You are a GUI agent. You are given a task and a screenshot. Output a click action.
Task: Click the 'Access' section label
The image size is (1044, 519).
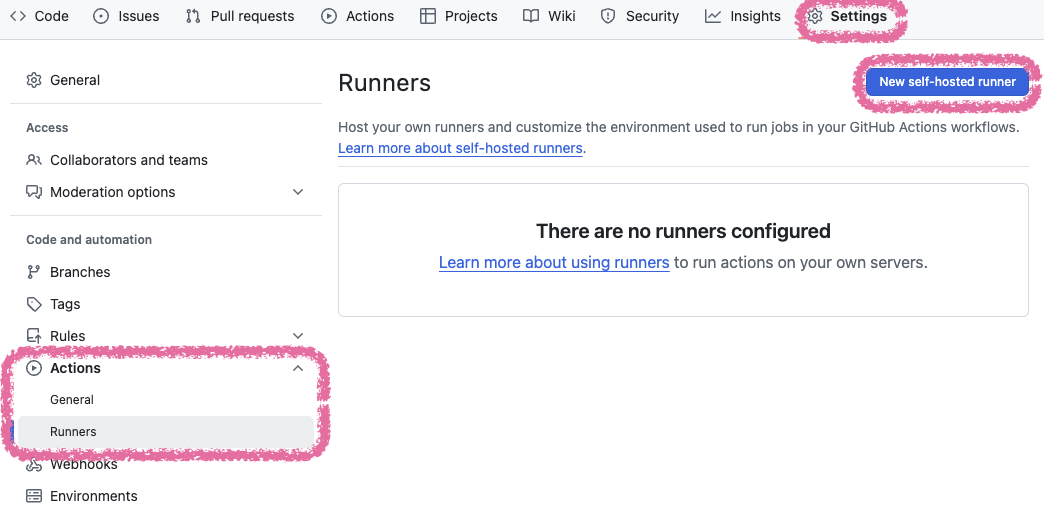[47, 127]
